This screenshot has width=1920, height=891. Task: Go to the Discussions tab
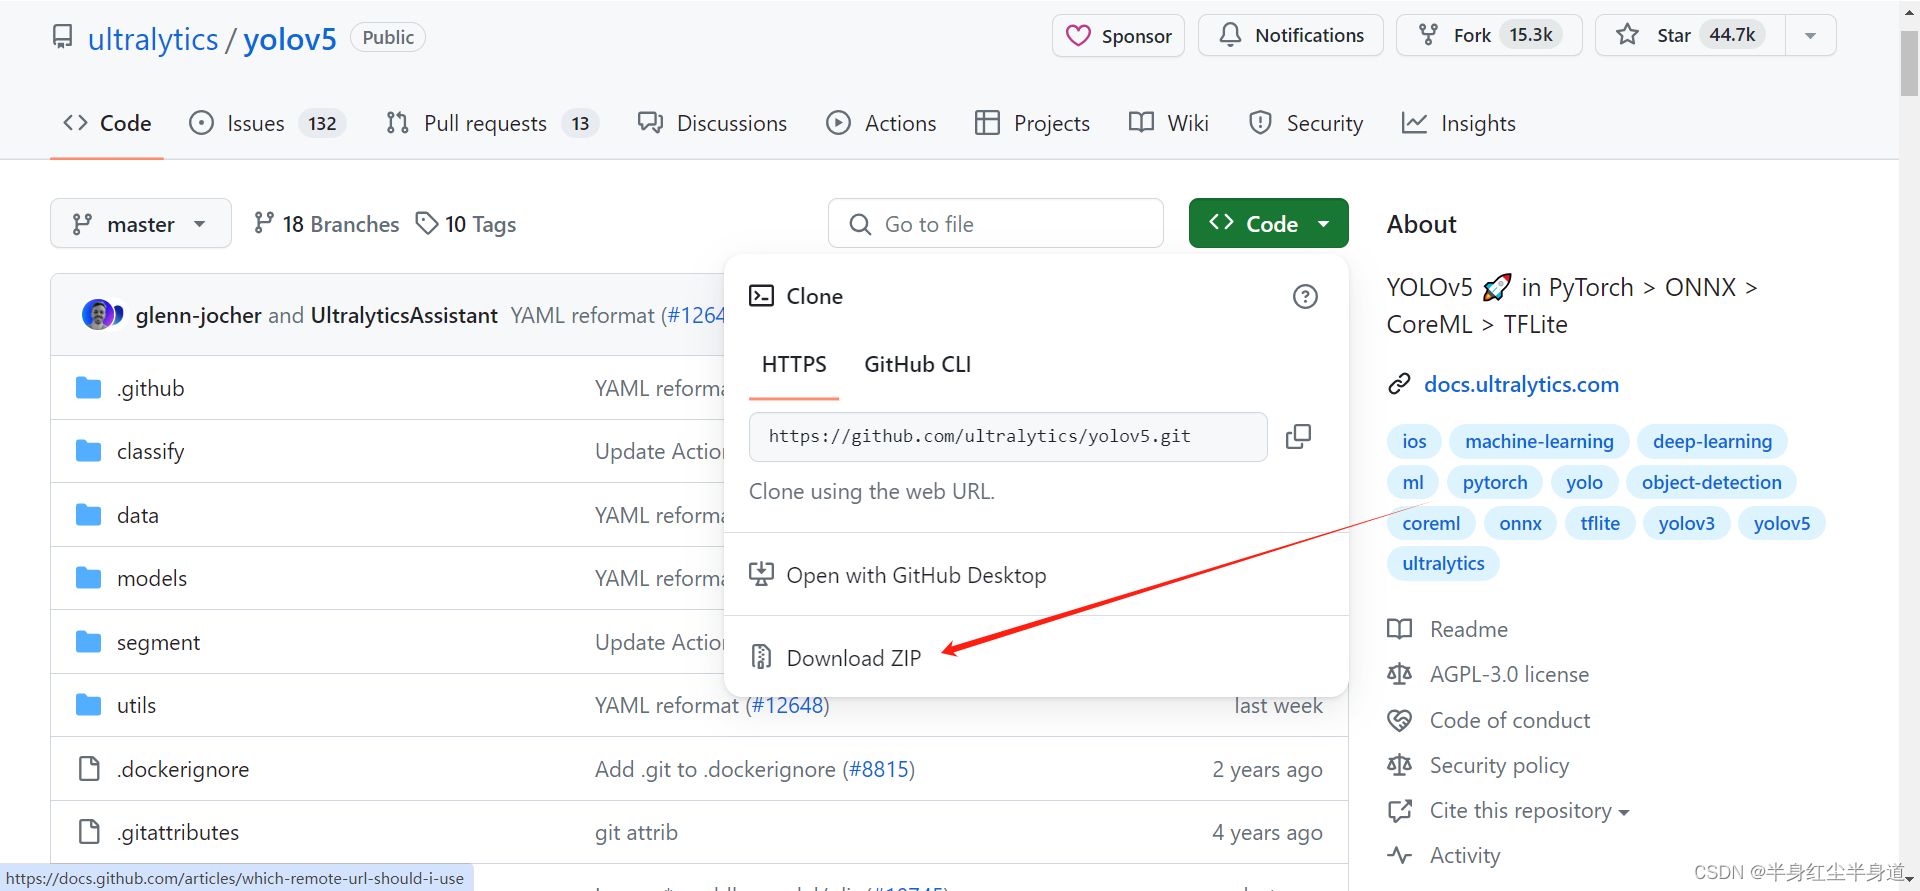[x=713, y=123]
